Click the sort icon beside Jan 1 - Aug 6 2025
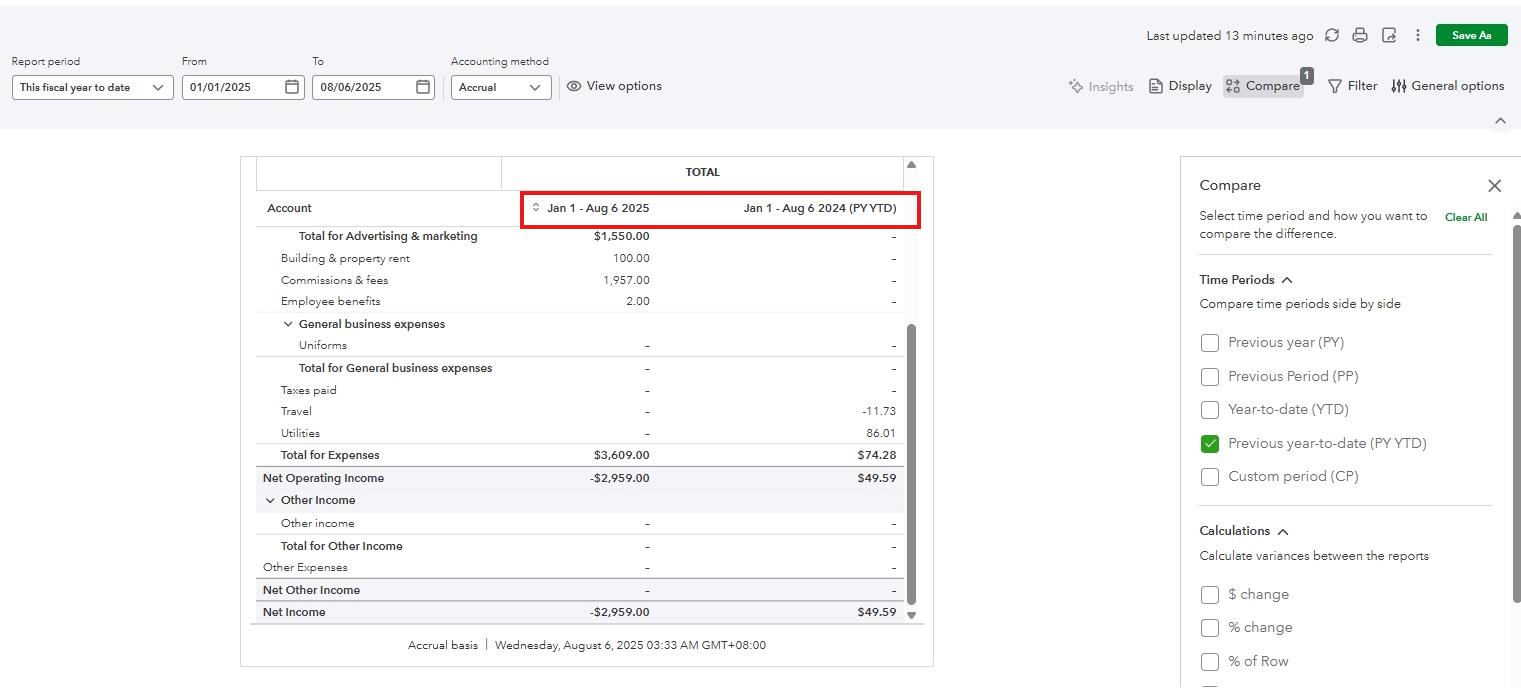 [x=536, y=208]
